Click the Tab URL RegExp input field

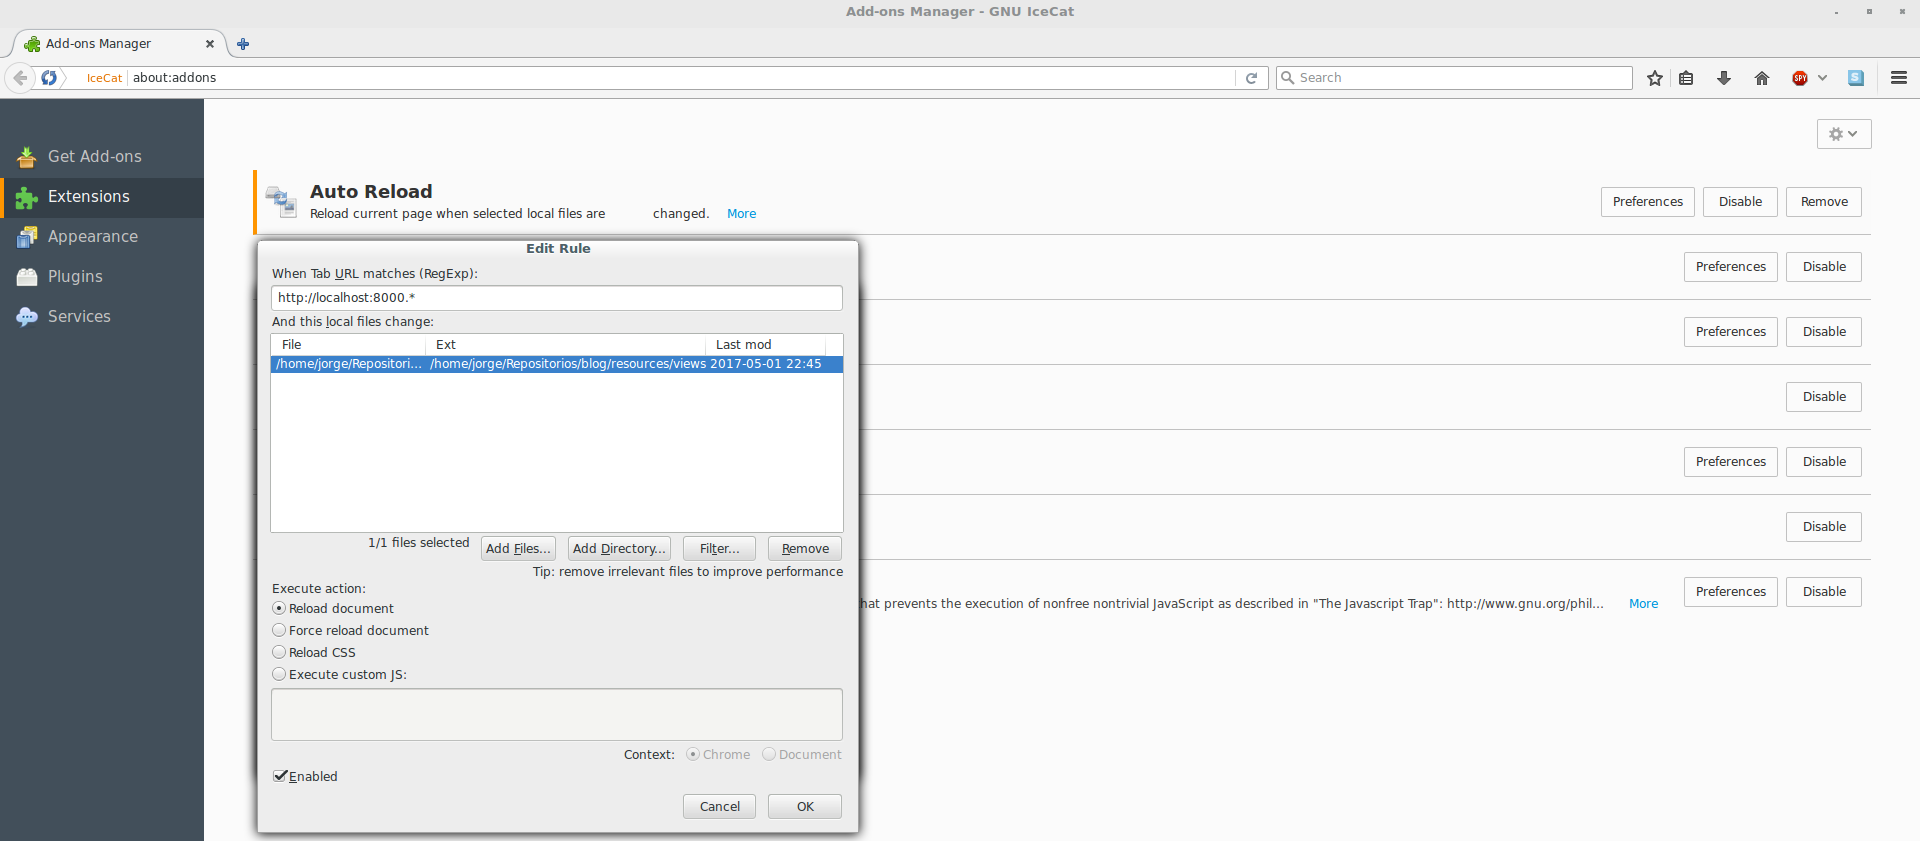556,298
